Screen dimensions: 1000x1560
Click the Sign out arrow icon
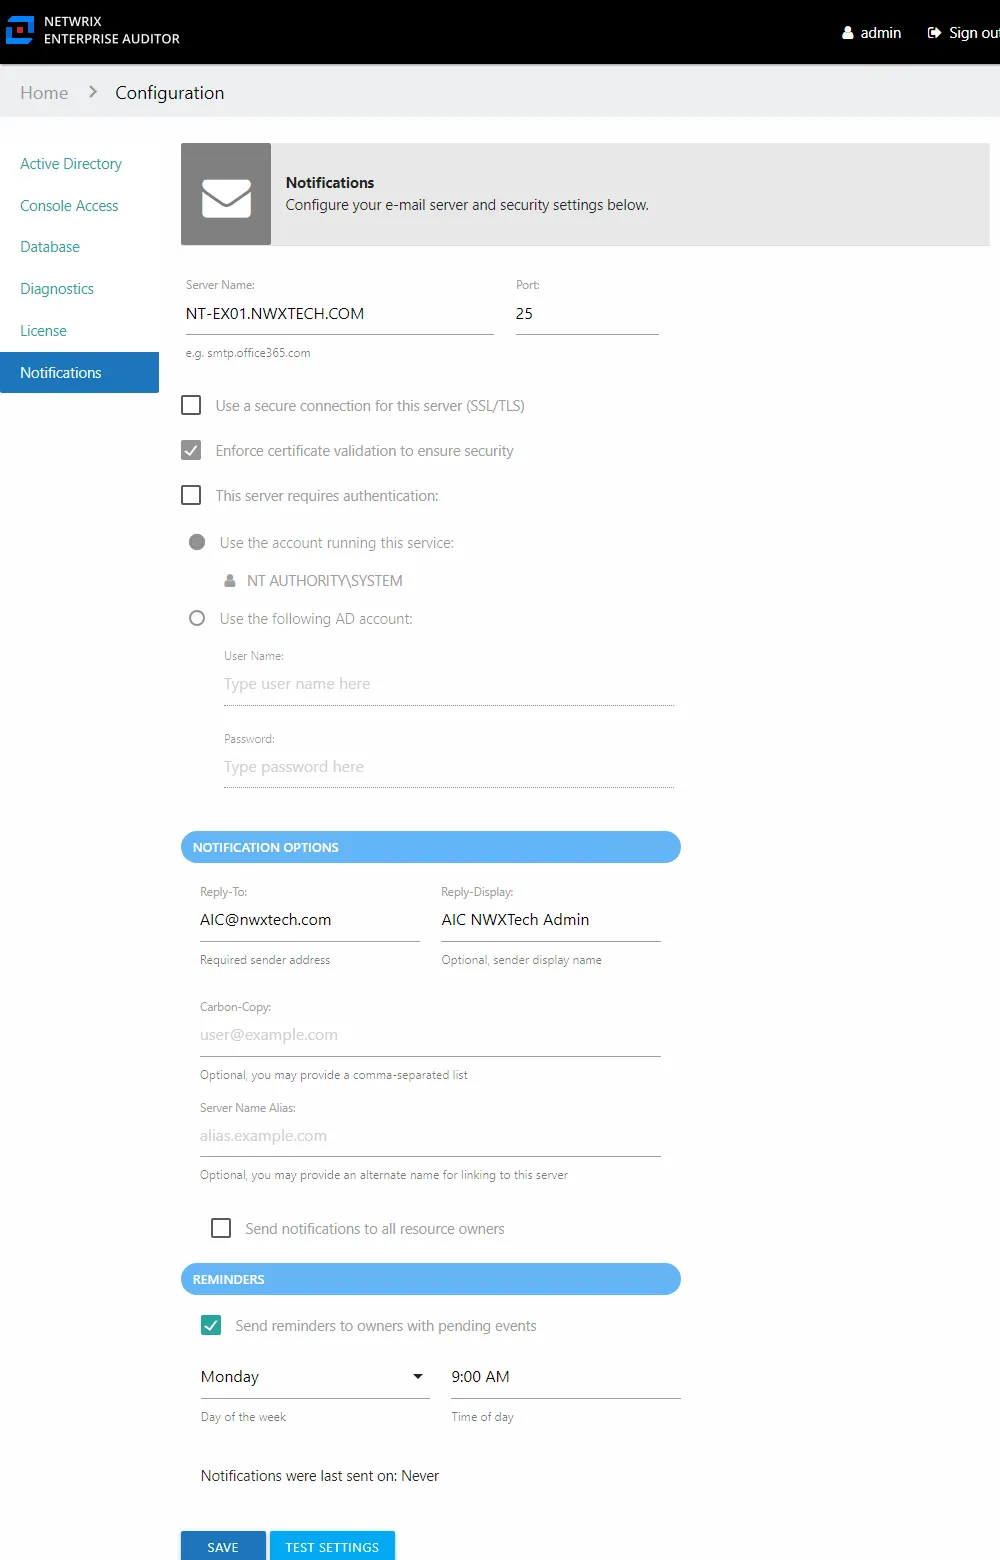[x=934, y=33]
